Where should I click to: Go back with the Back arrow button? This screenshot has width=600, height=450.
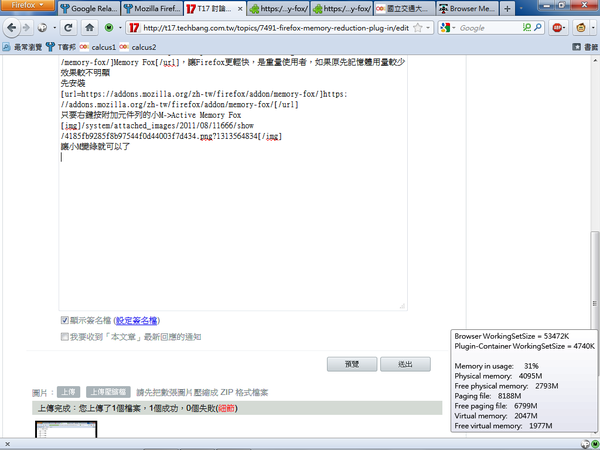pos(11,28)
